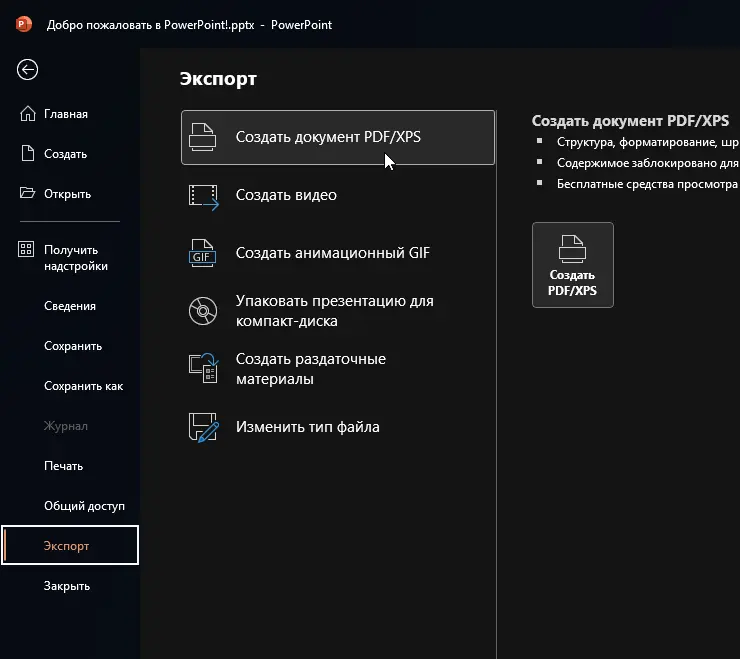Click the compact disc package icon
The image size is (740, 659).
(x=203, y=311)
